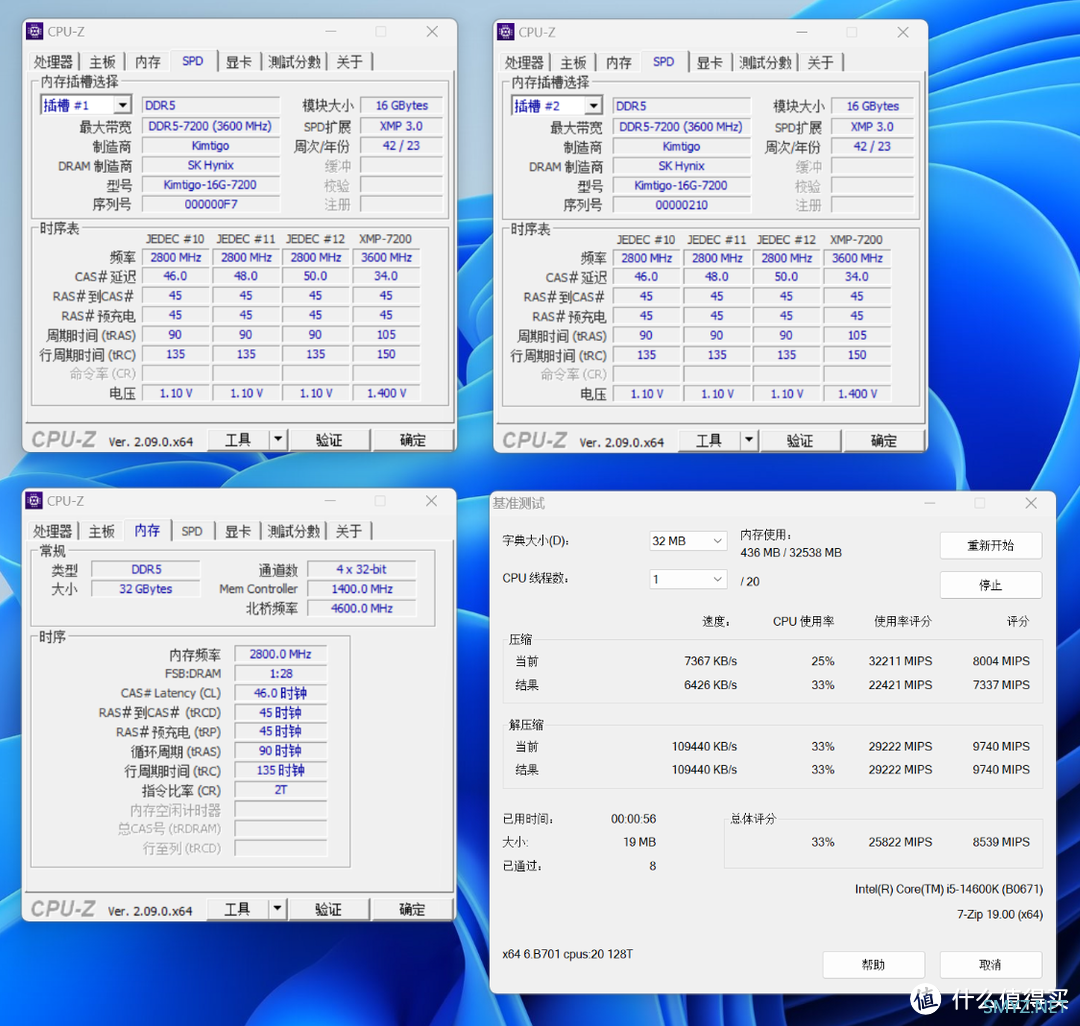Click 工具 button in slot #1 window
The width and height of the screenshot is (1080, 1026).
point(238,439)
